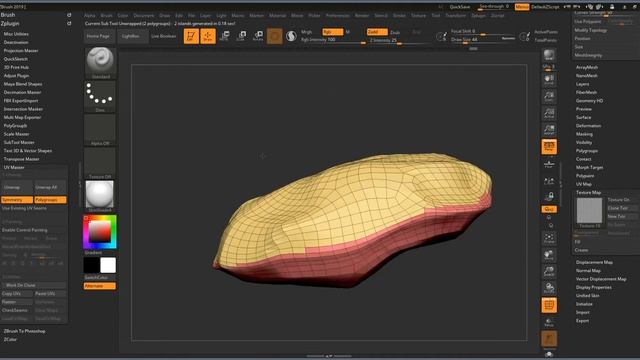Image resolution: width=640 pixels, height=360 pixels.
Task: Click the Gizmo 3D icon
Action: (x=274, y=36)
